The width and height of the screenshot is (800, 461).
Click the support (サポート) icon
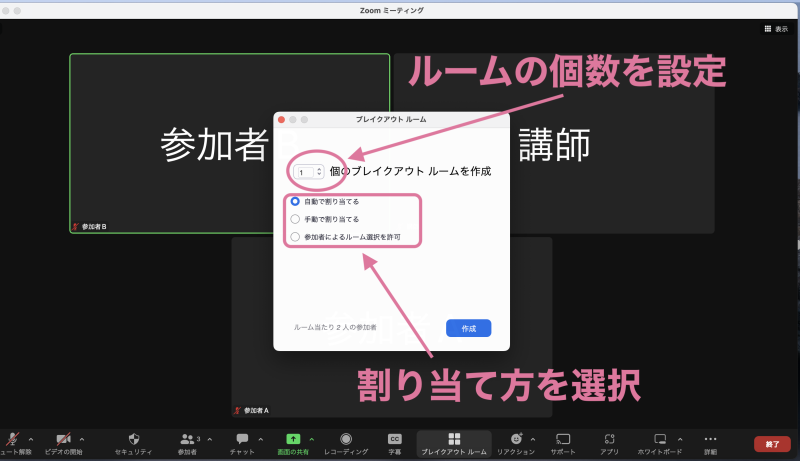(x=563, y=439)
